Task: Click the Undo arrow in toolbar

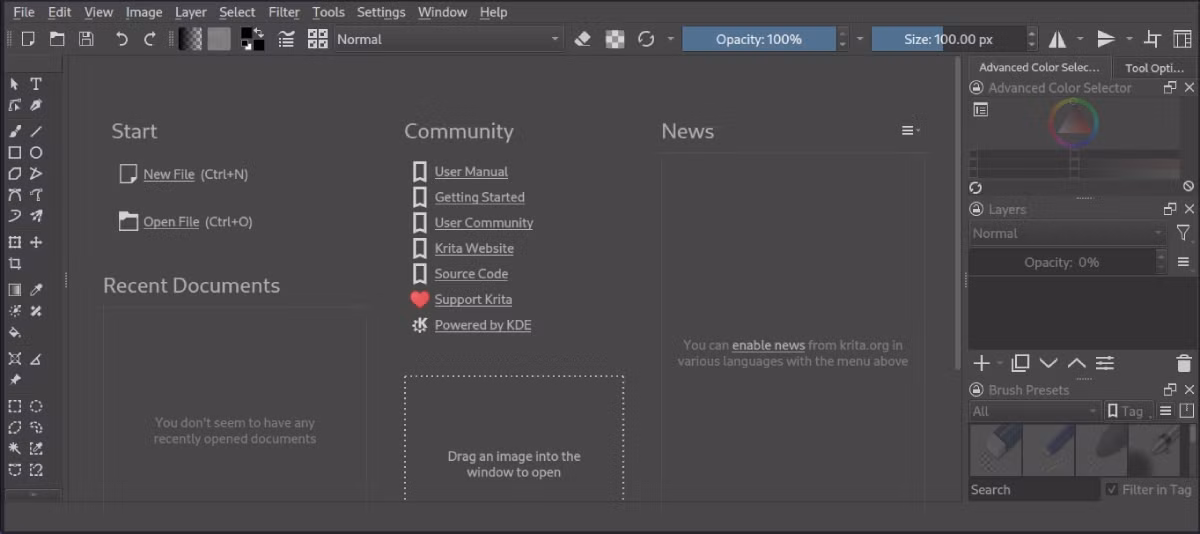Action: (x=122, y=39)
